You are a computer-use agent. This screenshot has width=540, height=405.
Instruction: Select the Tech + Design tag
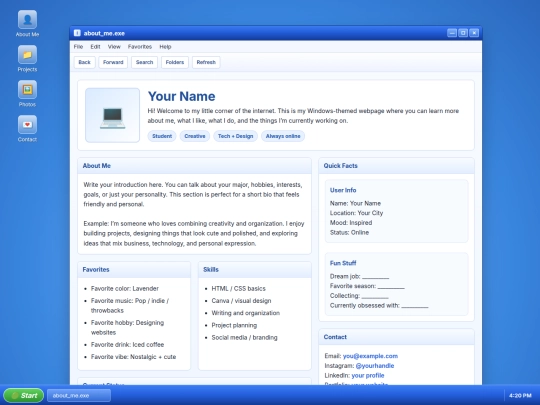click(236, 136)
